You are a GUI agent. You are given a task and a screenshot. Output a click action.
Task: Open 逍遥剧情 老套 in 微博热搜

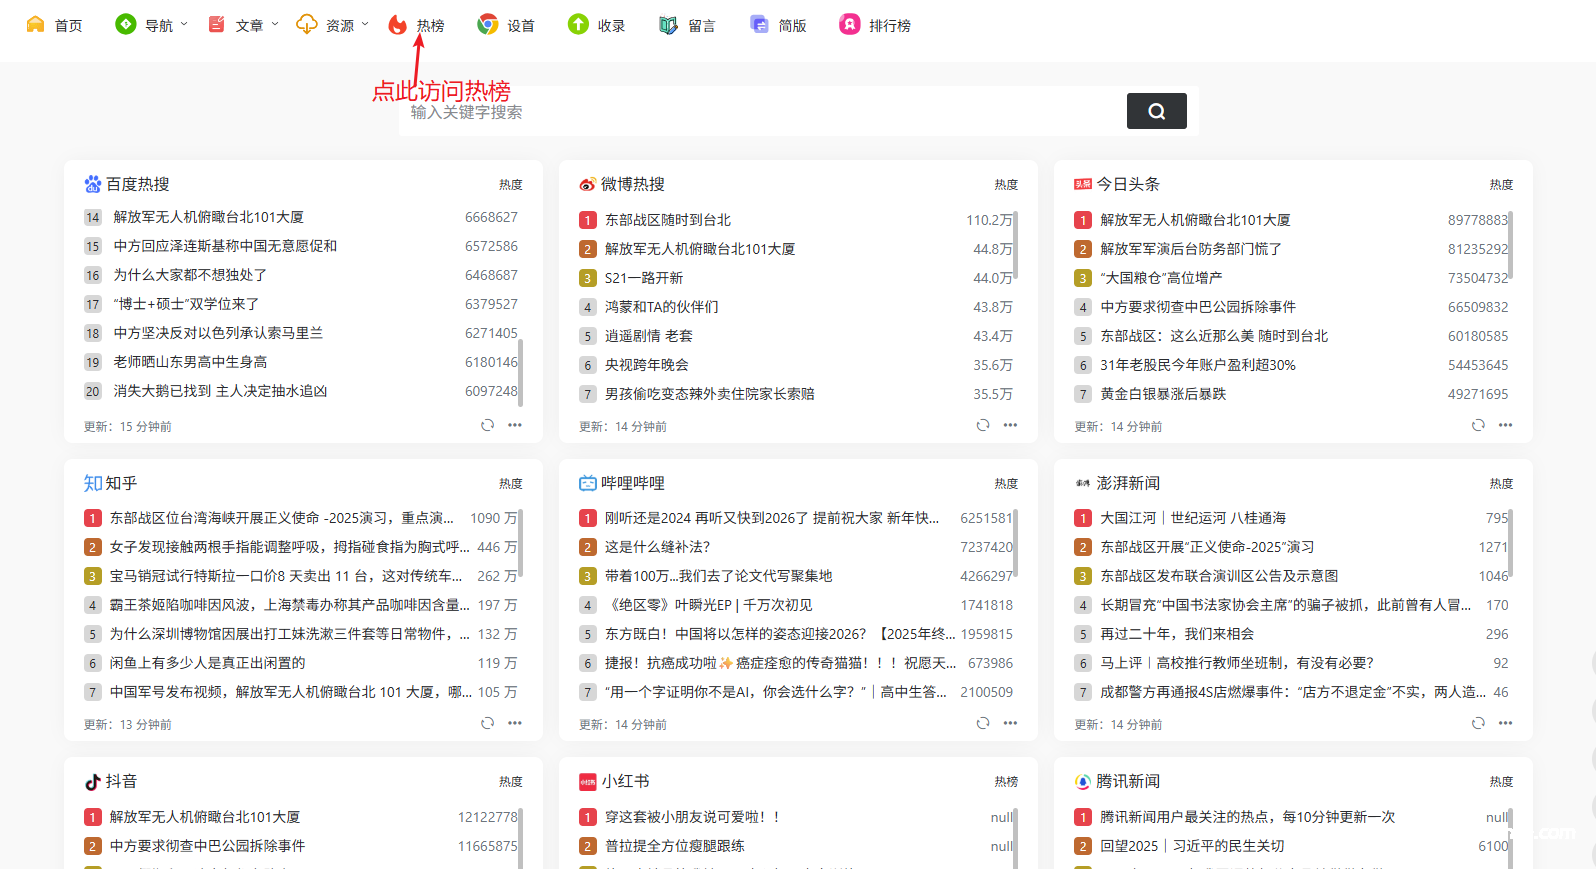pos(648,336)
